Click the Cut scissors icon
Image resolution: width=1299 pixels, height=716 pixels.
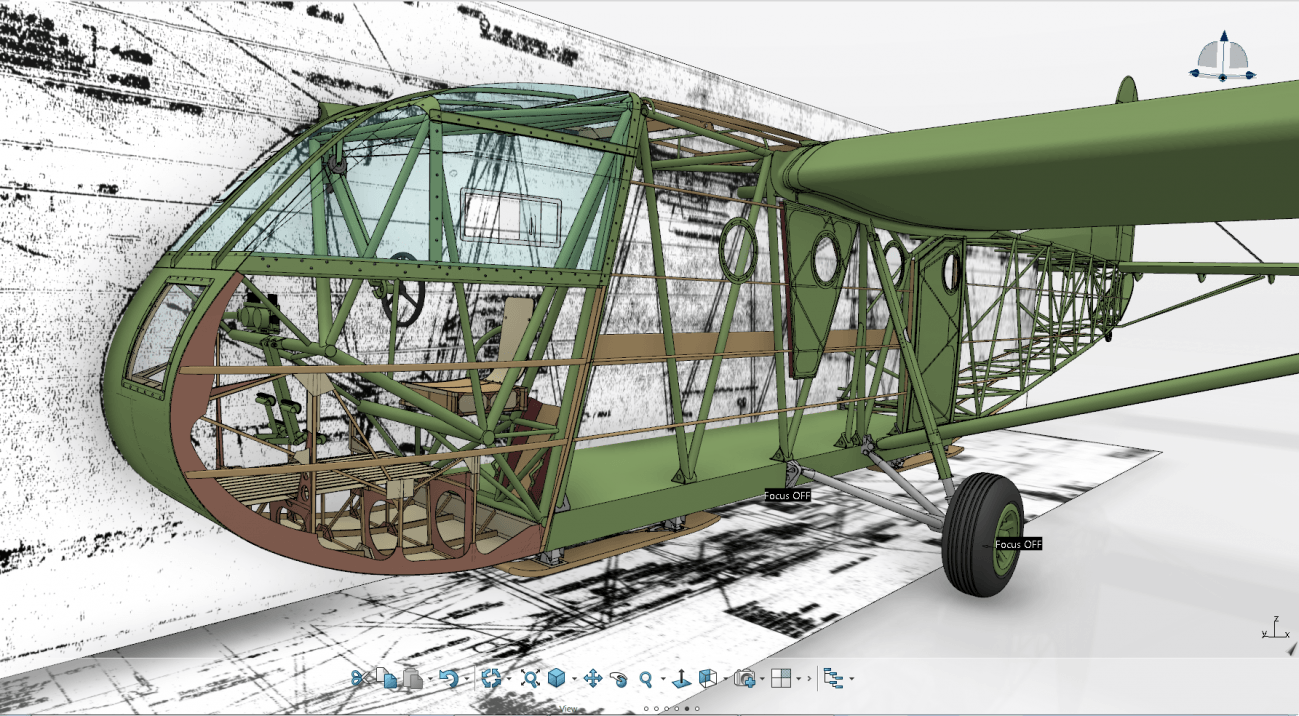tap(359, 679)
